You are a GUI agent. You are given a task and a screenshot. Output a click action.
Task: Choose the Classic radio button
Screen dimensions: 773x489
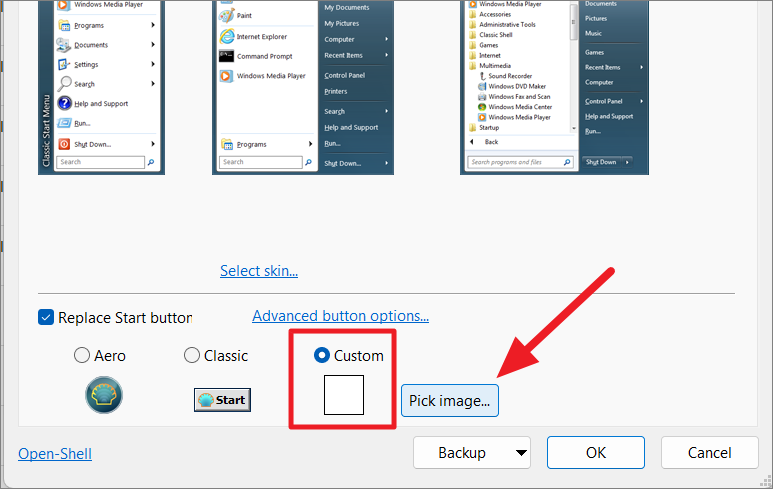coord(192,355)
